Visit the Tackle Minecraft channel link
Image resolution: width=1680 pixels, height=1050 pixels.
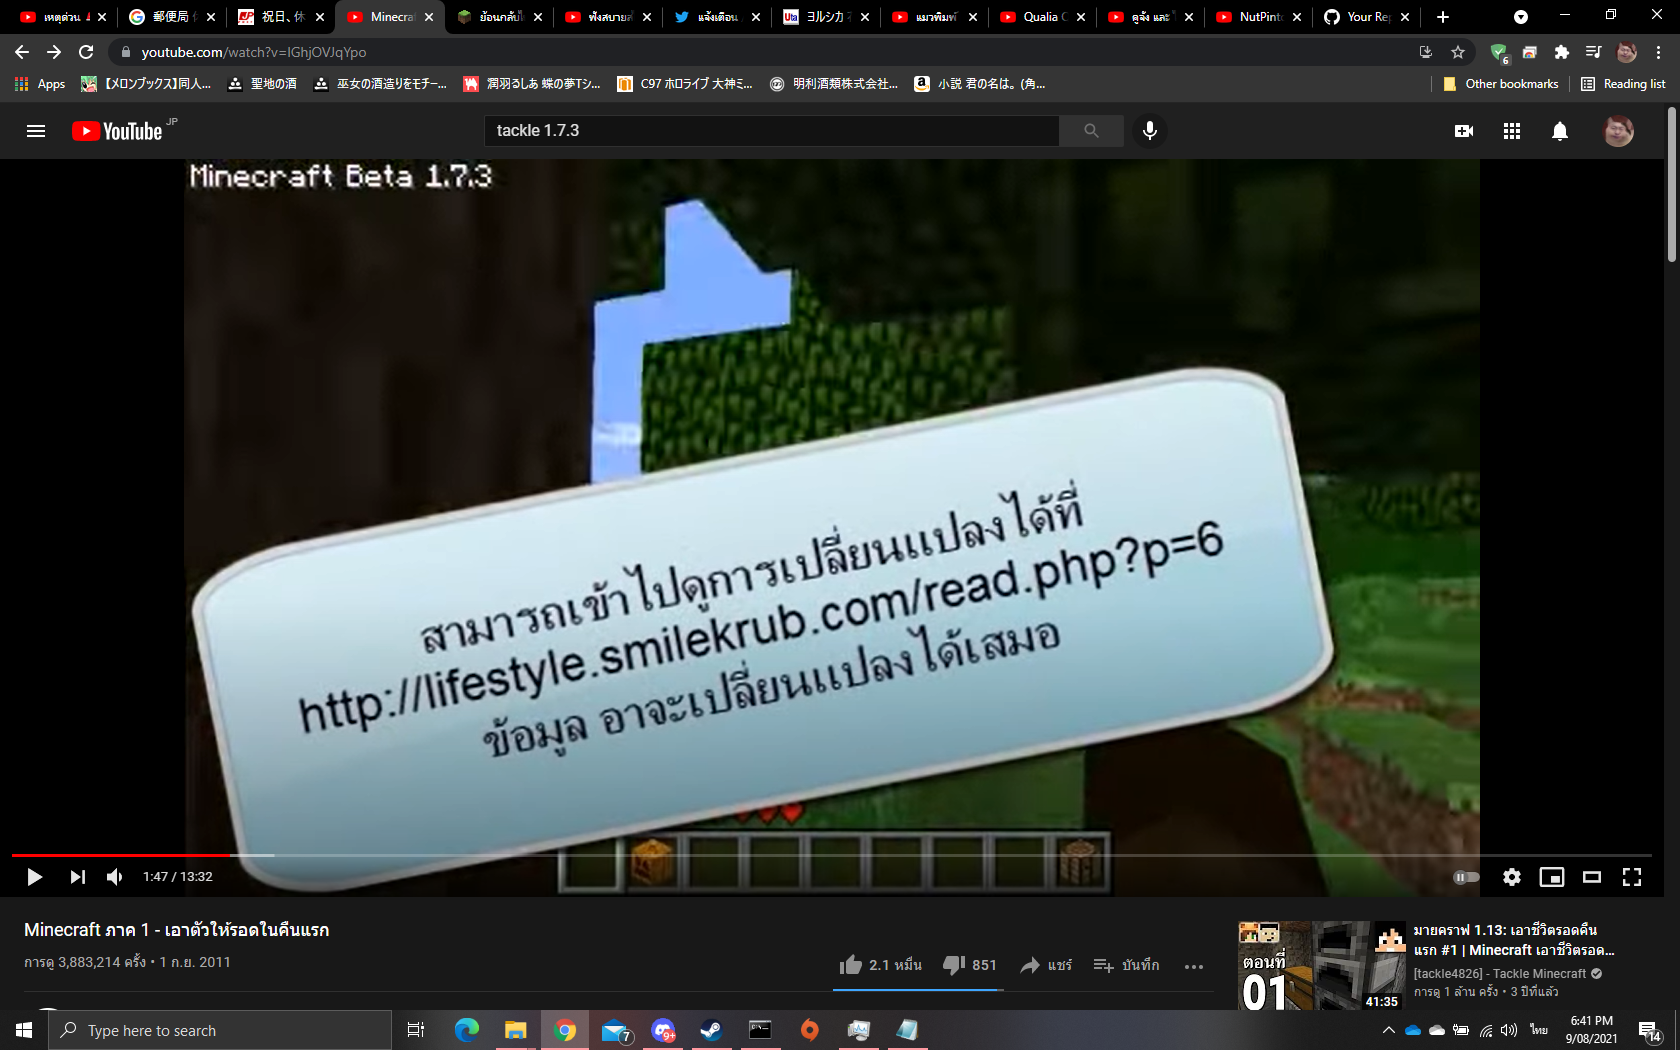1500,973
